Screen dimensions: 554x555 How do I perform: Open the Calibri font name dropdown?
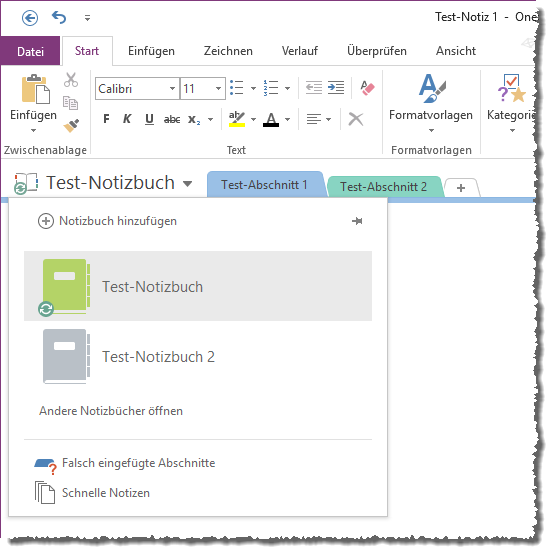(x=172, y=88)
